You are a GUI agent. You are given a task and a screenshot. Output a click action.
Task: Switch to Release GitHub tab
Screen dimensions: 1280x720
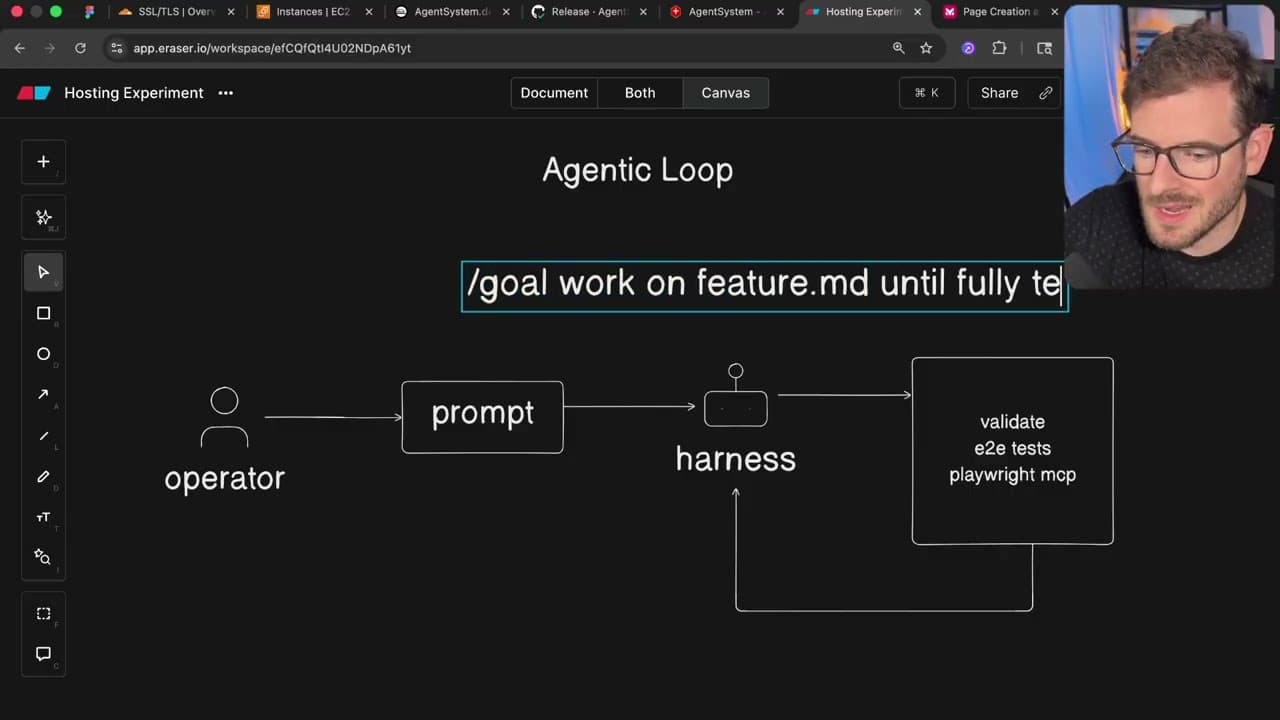pos(590,12)
